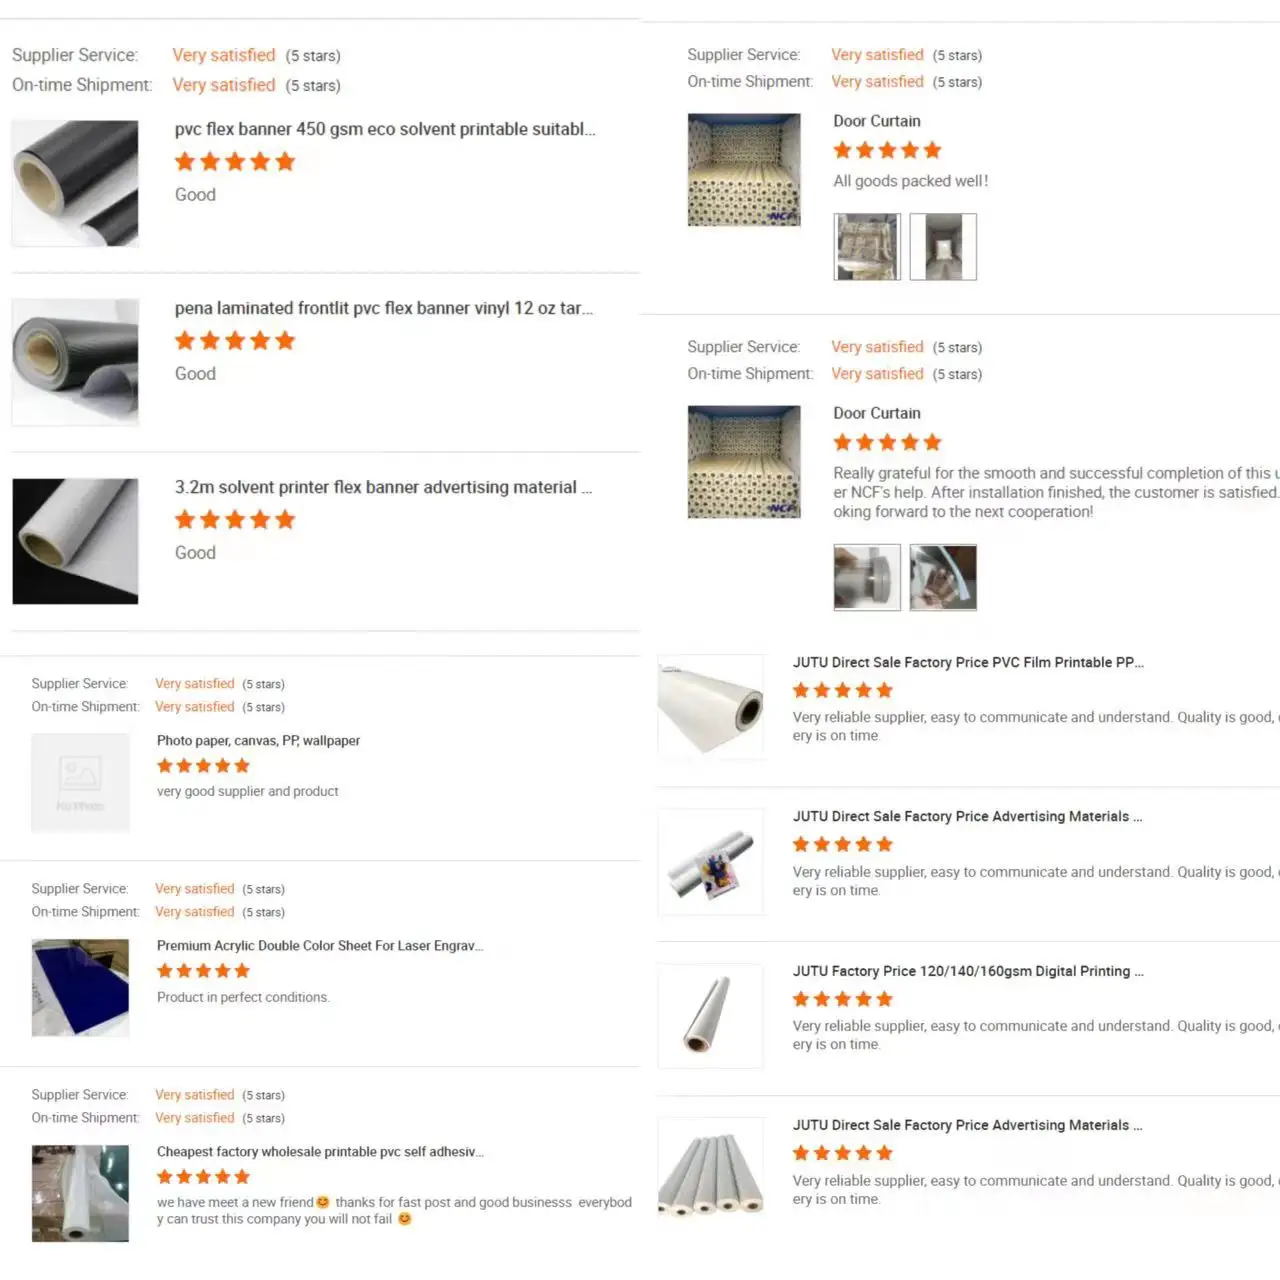
Task: Open the second Door Curtain review title
Action: coord(877,413)
